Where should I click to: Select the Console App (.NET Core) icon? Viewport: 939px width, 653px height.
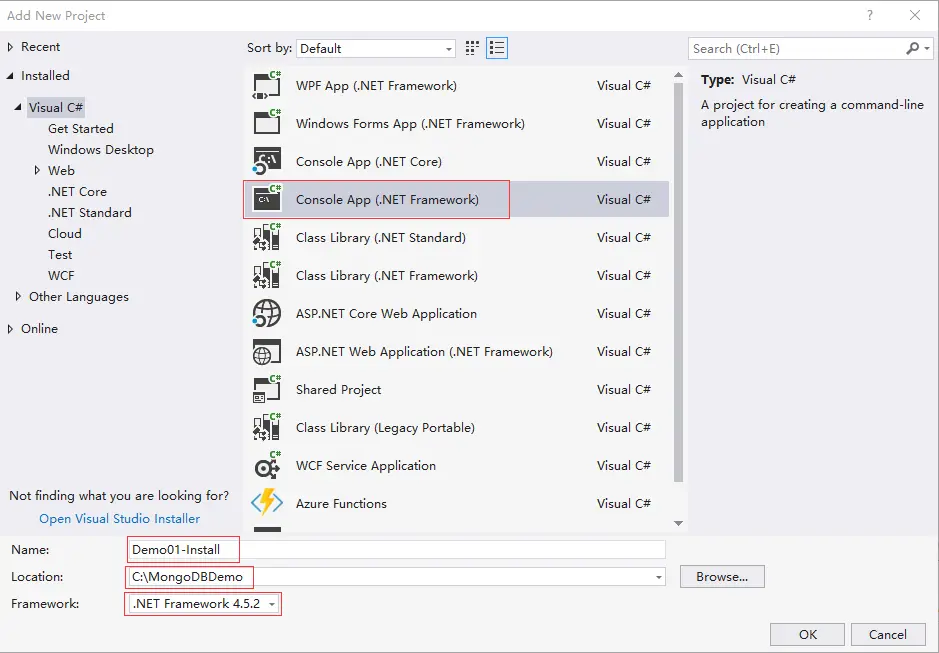click(266, 162)
